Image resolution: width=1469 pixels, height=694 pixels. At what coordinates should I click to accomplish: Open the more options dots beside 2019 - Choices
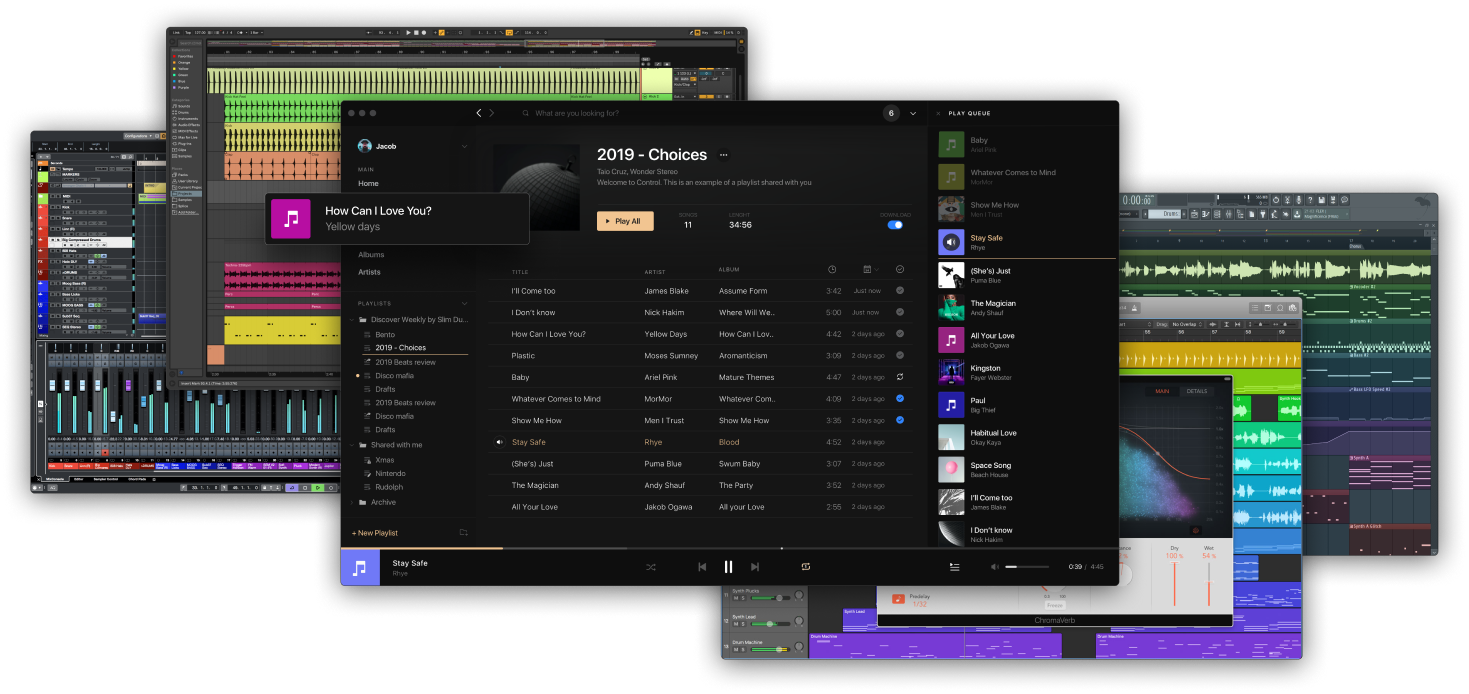(724, 155)
